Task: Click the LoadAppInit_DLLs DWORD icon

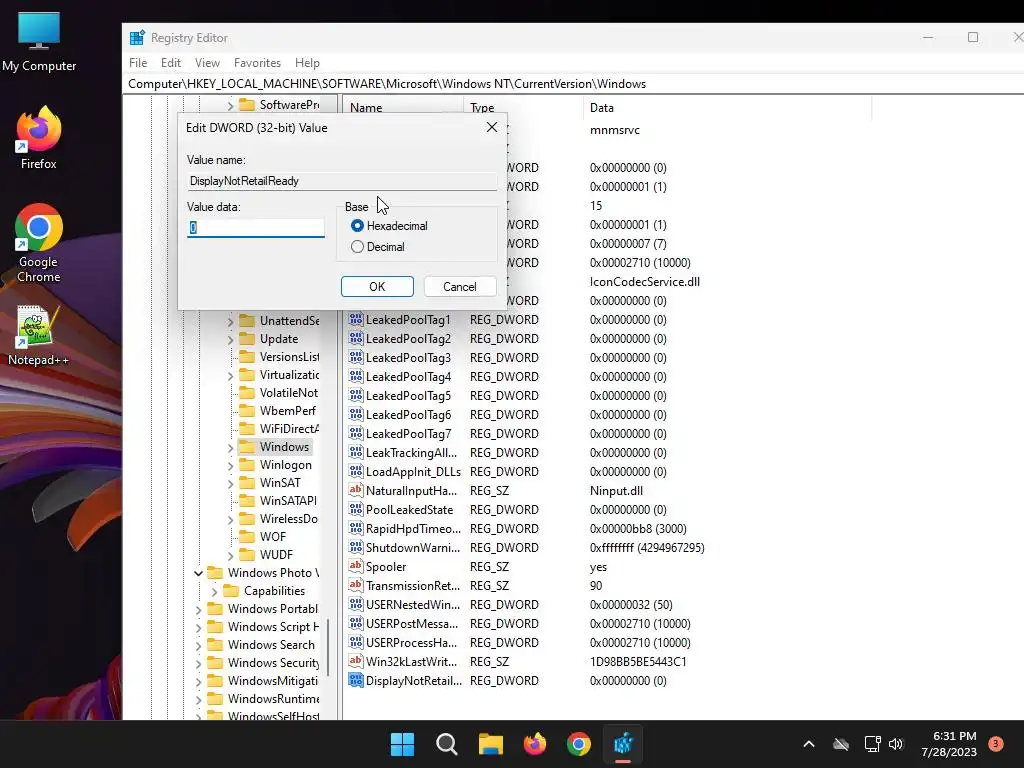Action: [355, 471]
